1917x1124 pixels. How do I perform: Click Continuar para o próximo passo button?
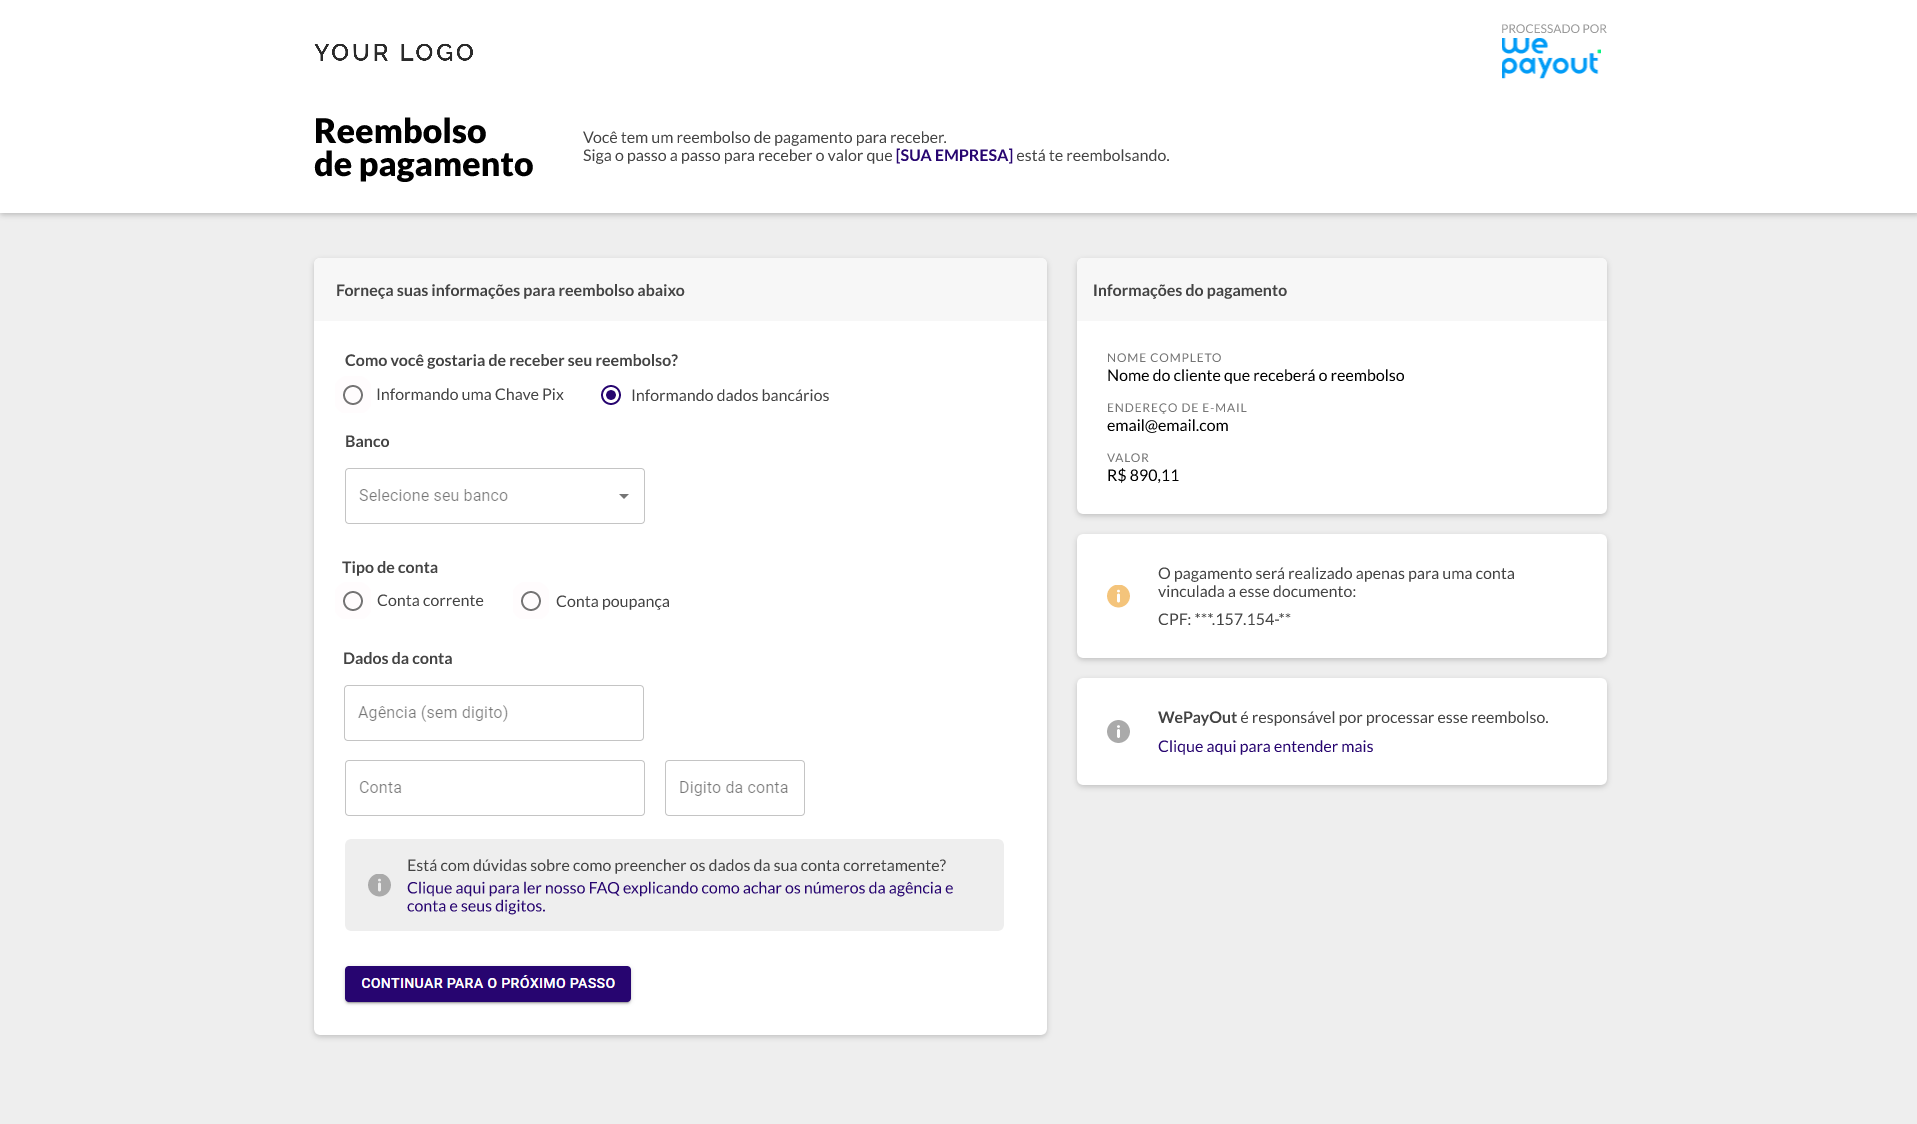(488, 984)
